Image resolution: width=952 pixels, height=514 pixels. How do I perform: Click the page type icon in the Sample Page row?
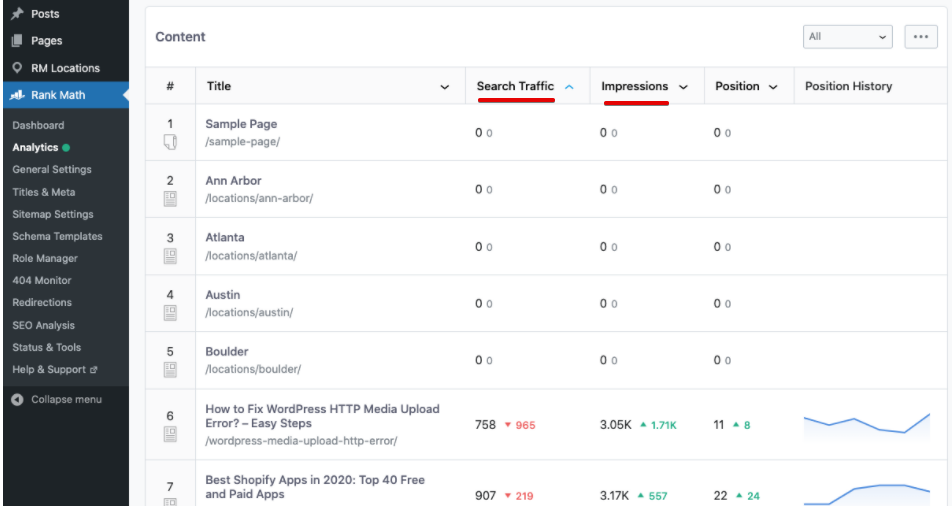(170, 142)
